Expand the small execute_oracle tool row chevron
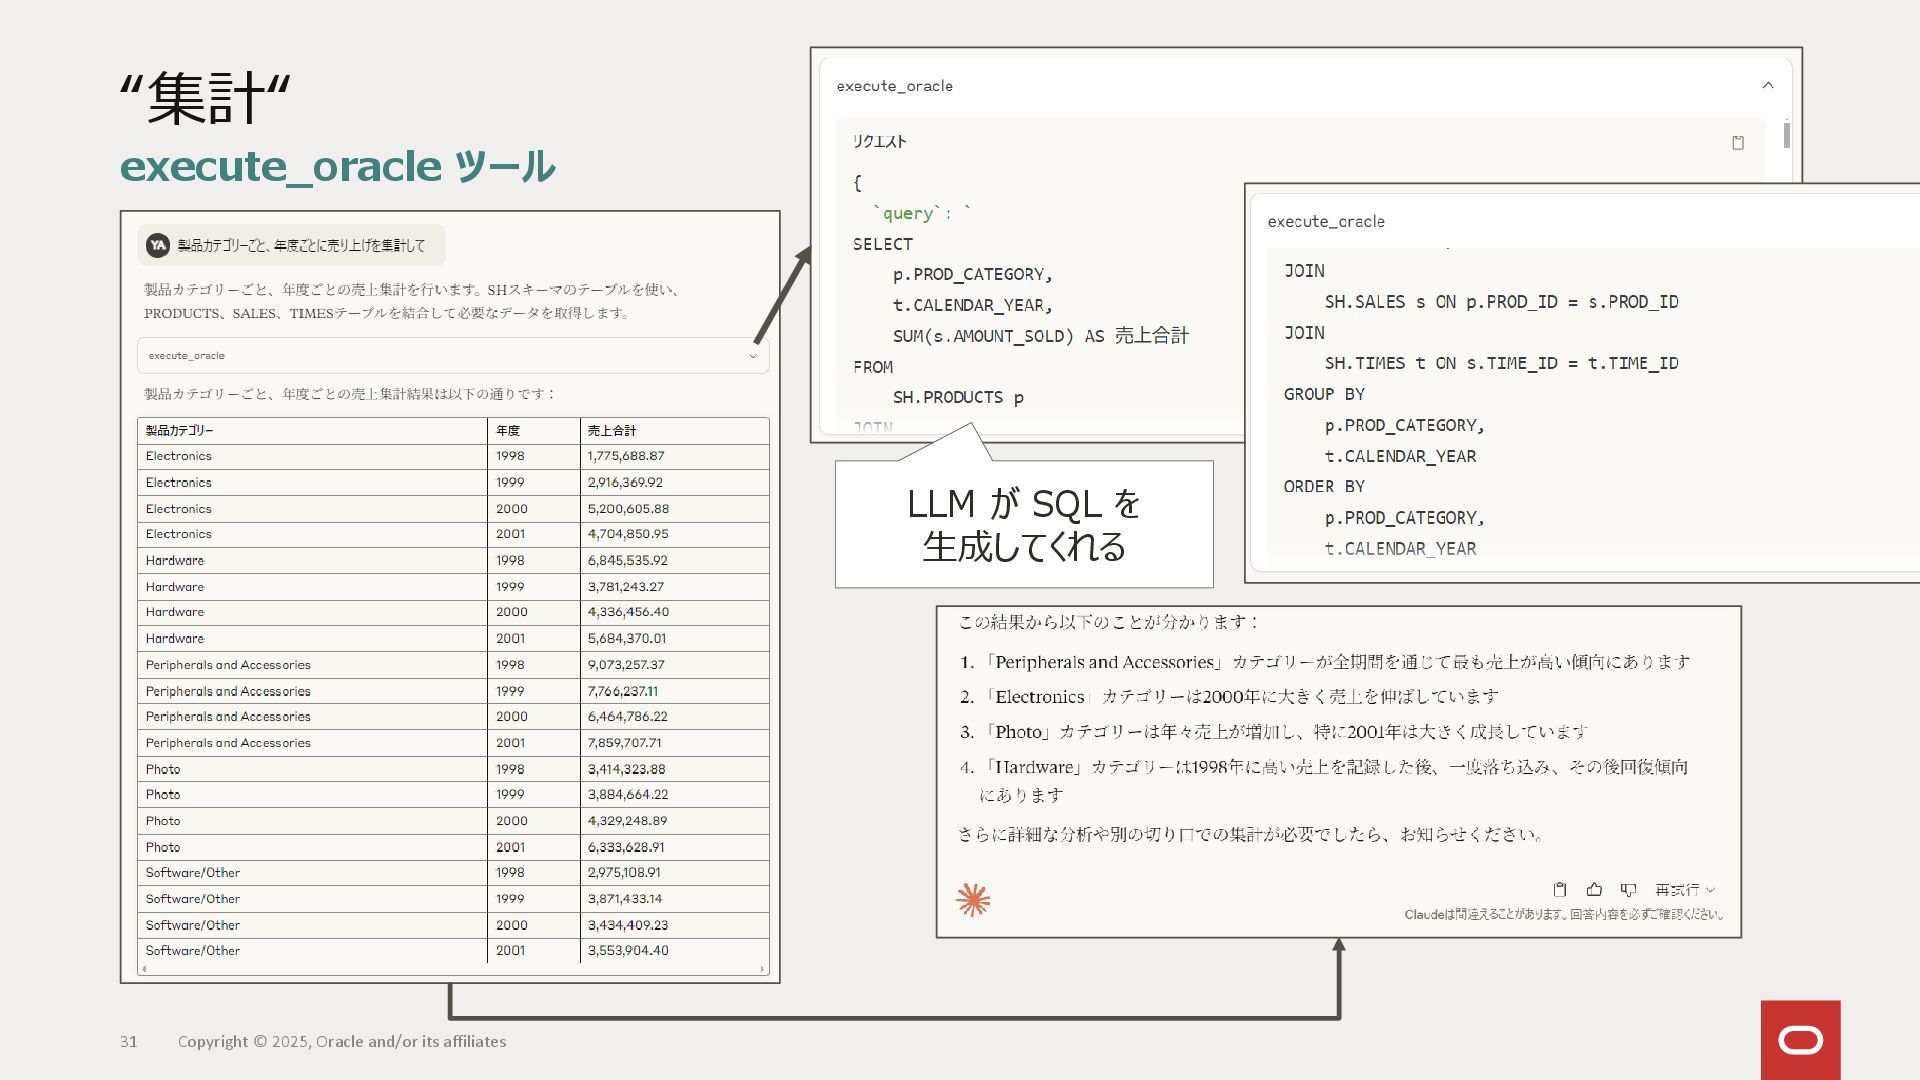 click(x=753, y=356)
